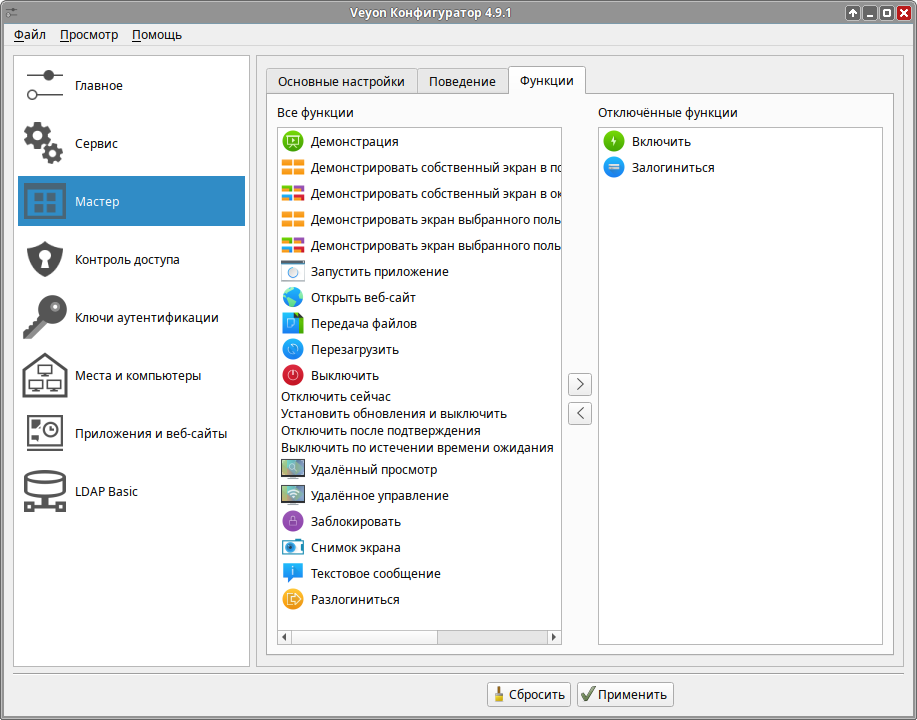Select "Демонстрировать собственный экран в ок…" row
The width and height of the screenshot is (917, 720).
[419, 194]
